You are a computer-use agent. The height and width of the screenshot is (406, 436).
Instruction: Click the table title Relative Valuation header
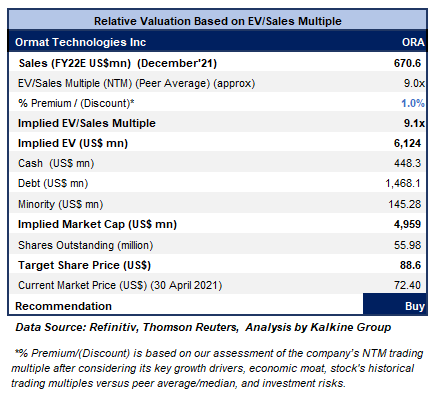(x=218, y=21)
